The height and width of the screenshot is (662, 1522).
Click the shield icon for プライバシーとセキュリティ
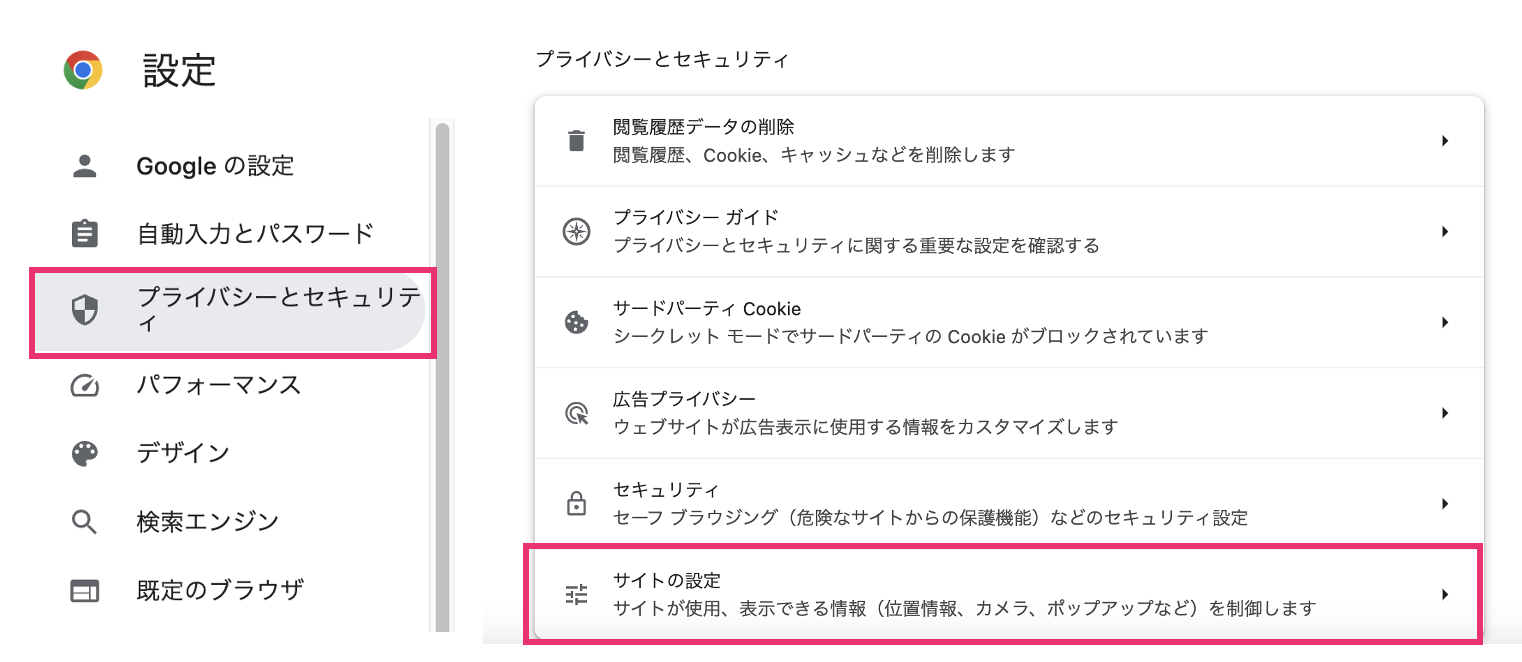point(85,311)
